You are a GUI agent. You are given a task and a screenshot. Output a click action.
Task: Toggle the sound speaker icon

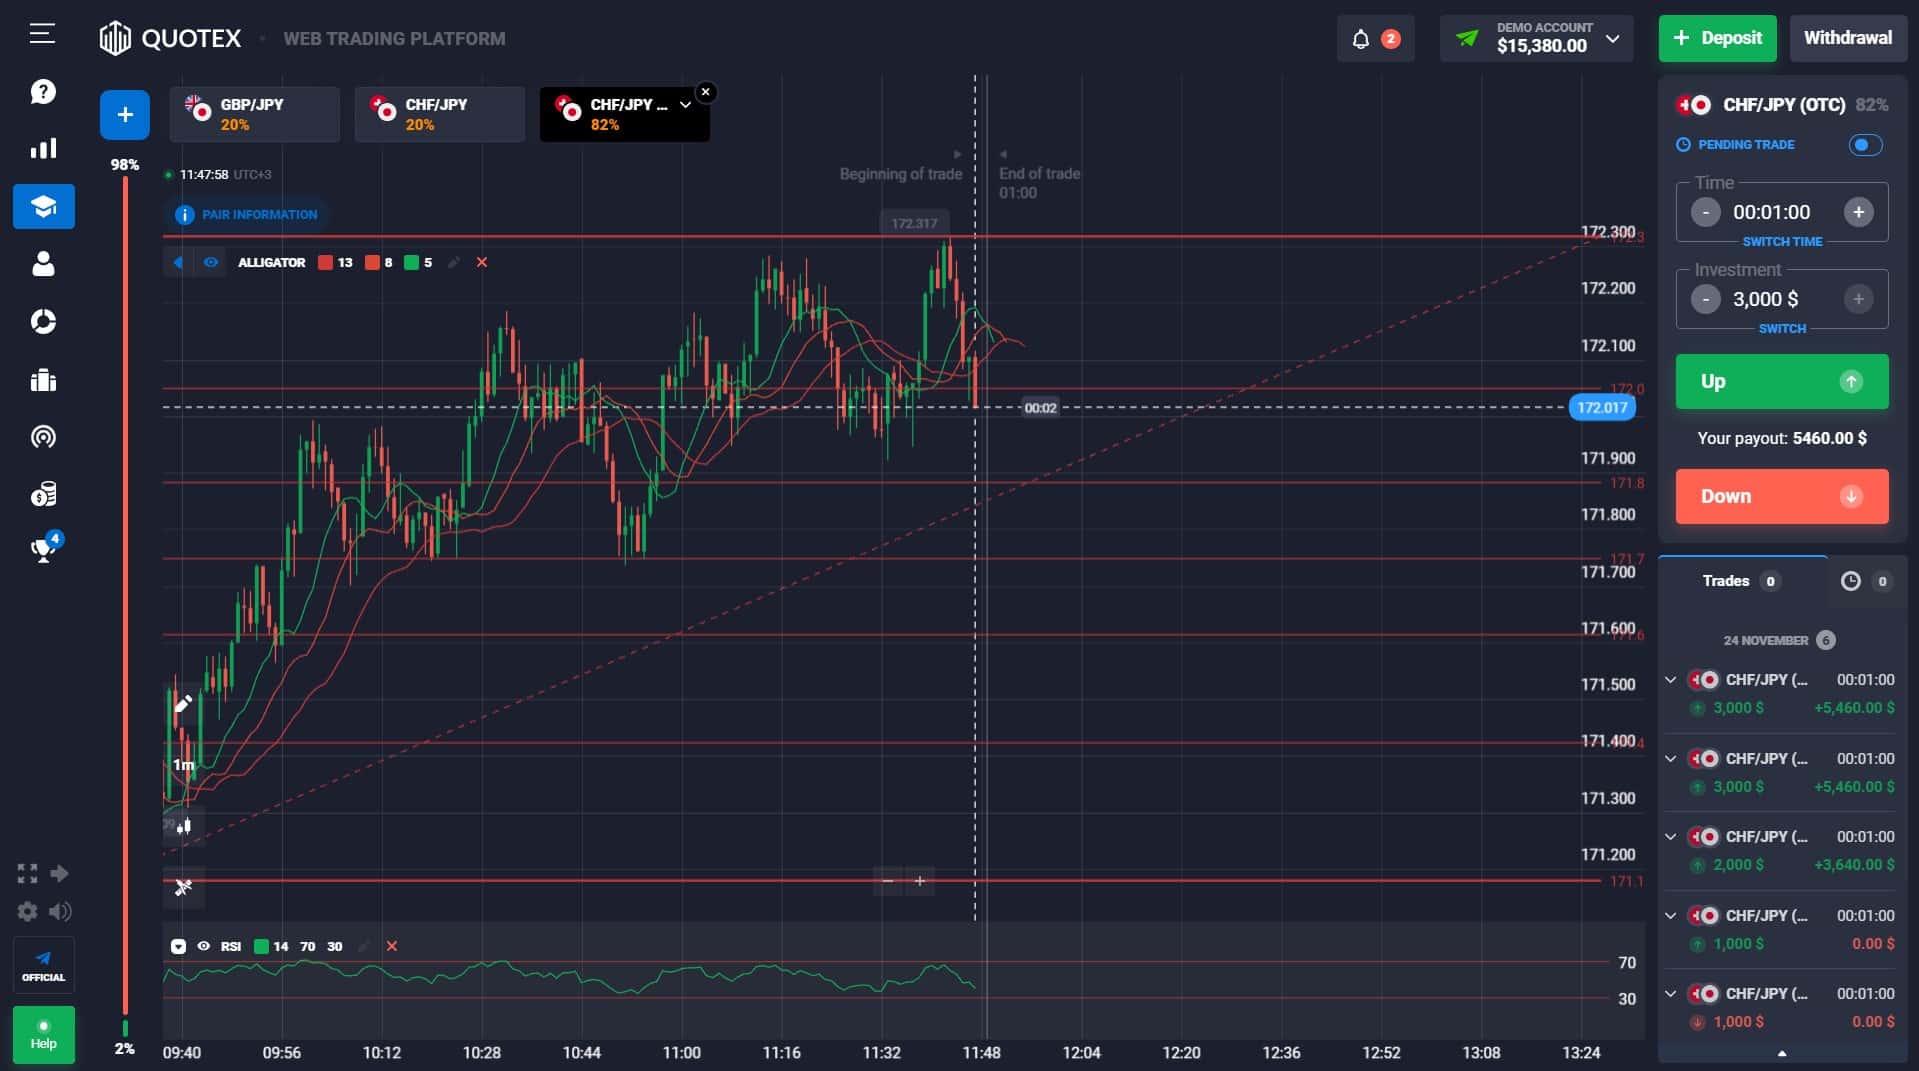click(60, 911)
